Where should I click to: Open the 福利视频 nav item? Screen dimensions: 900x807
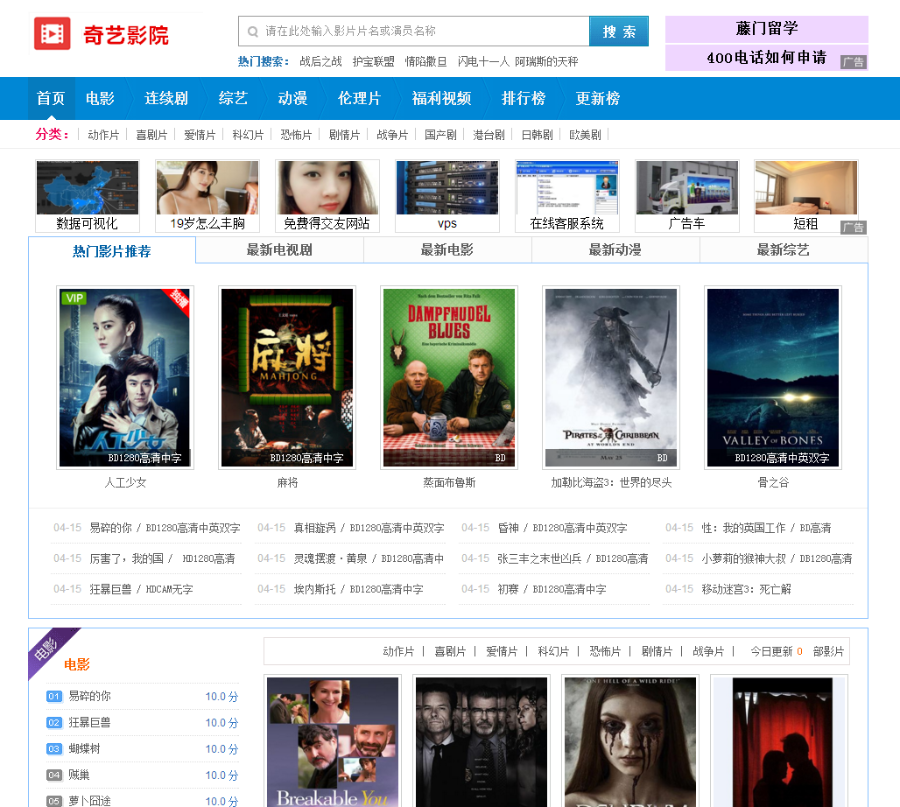441,98
